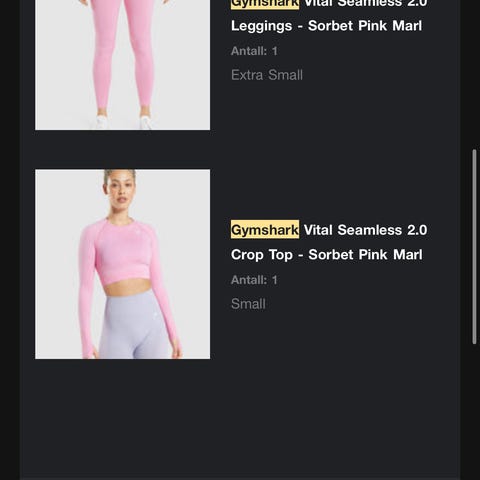480x480 pixels.
Task: Click the Vital Seamless 2.0 text for leggings
Action: pyautogui.click(x=366, y=4)
